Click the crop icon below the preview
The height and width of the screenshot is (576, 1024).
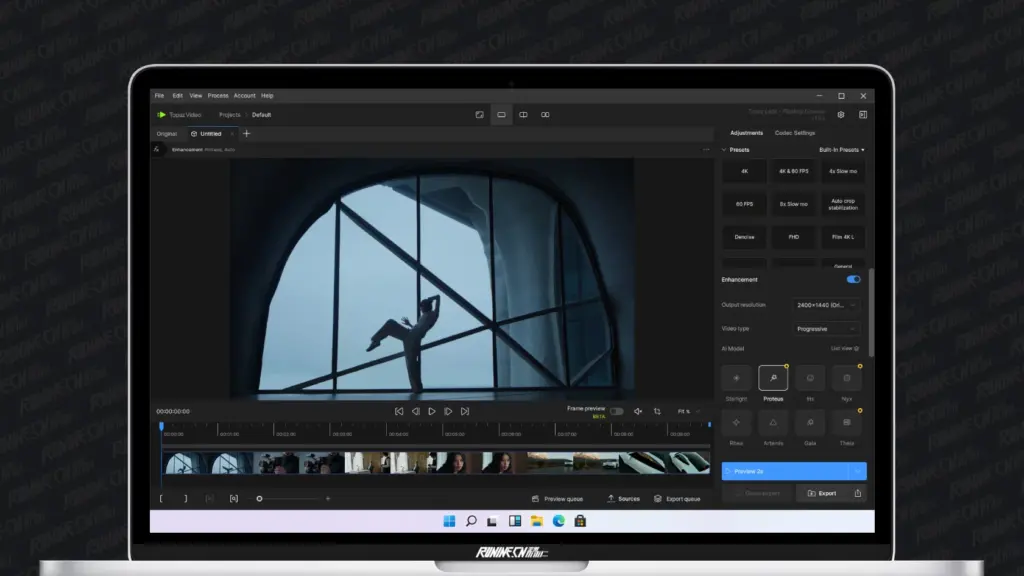pyautogui.click(x=657, y=411)
